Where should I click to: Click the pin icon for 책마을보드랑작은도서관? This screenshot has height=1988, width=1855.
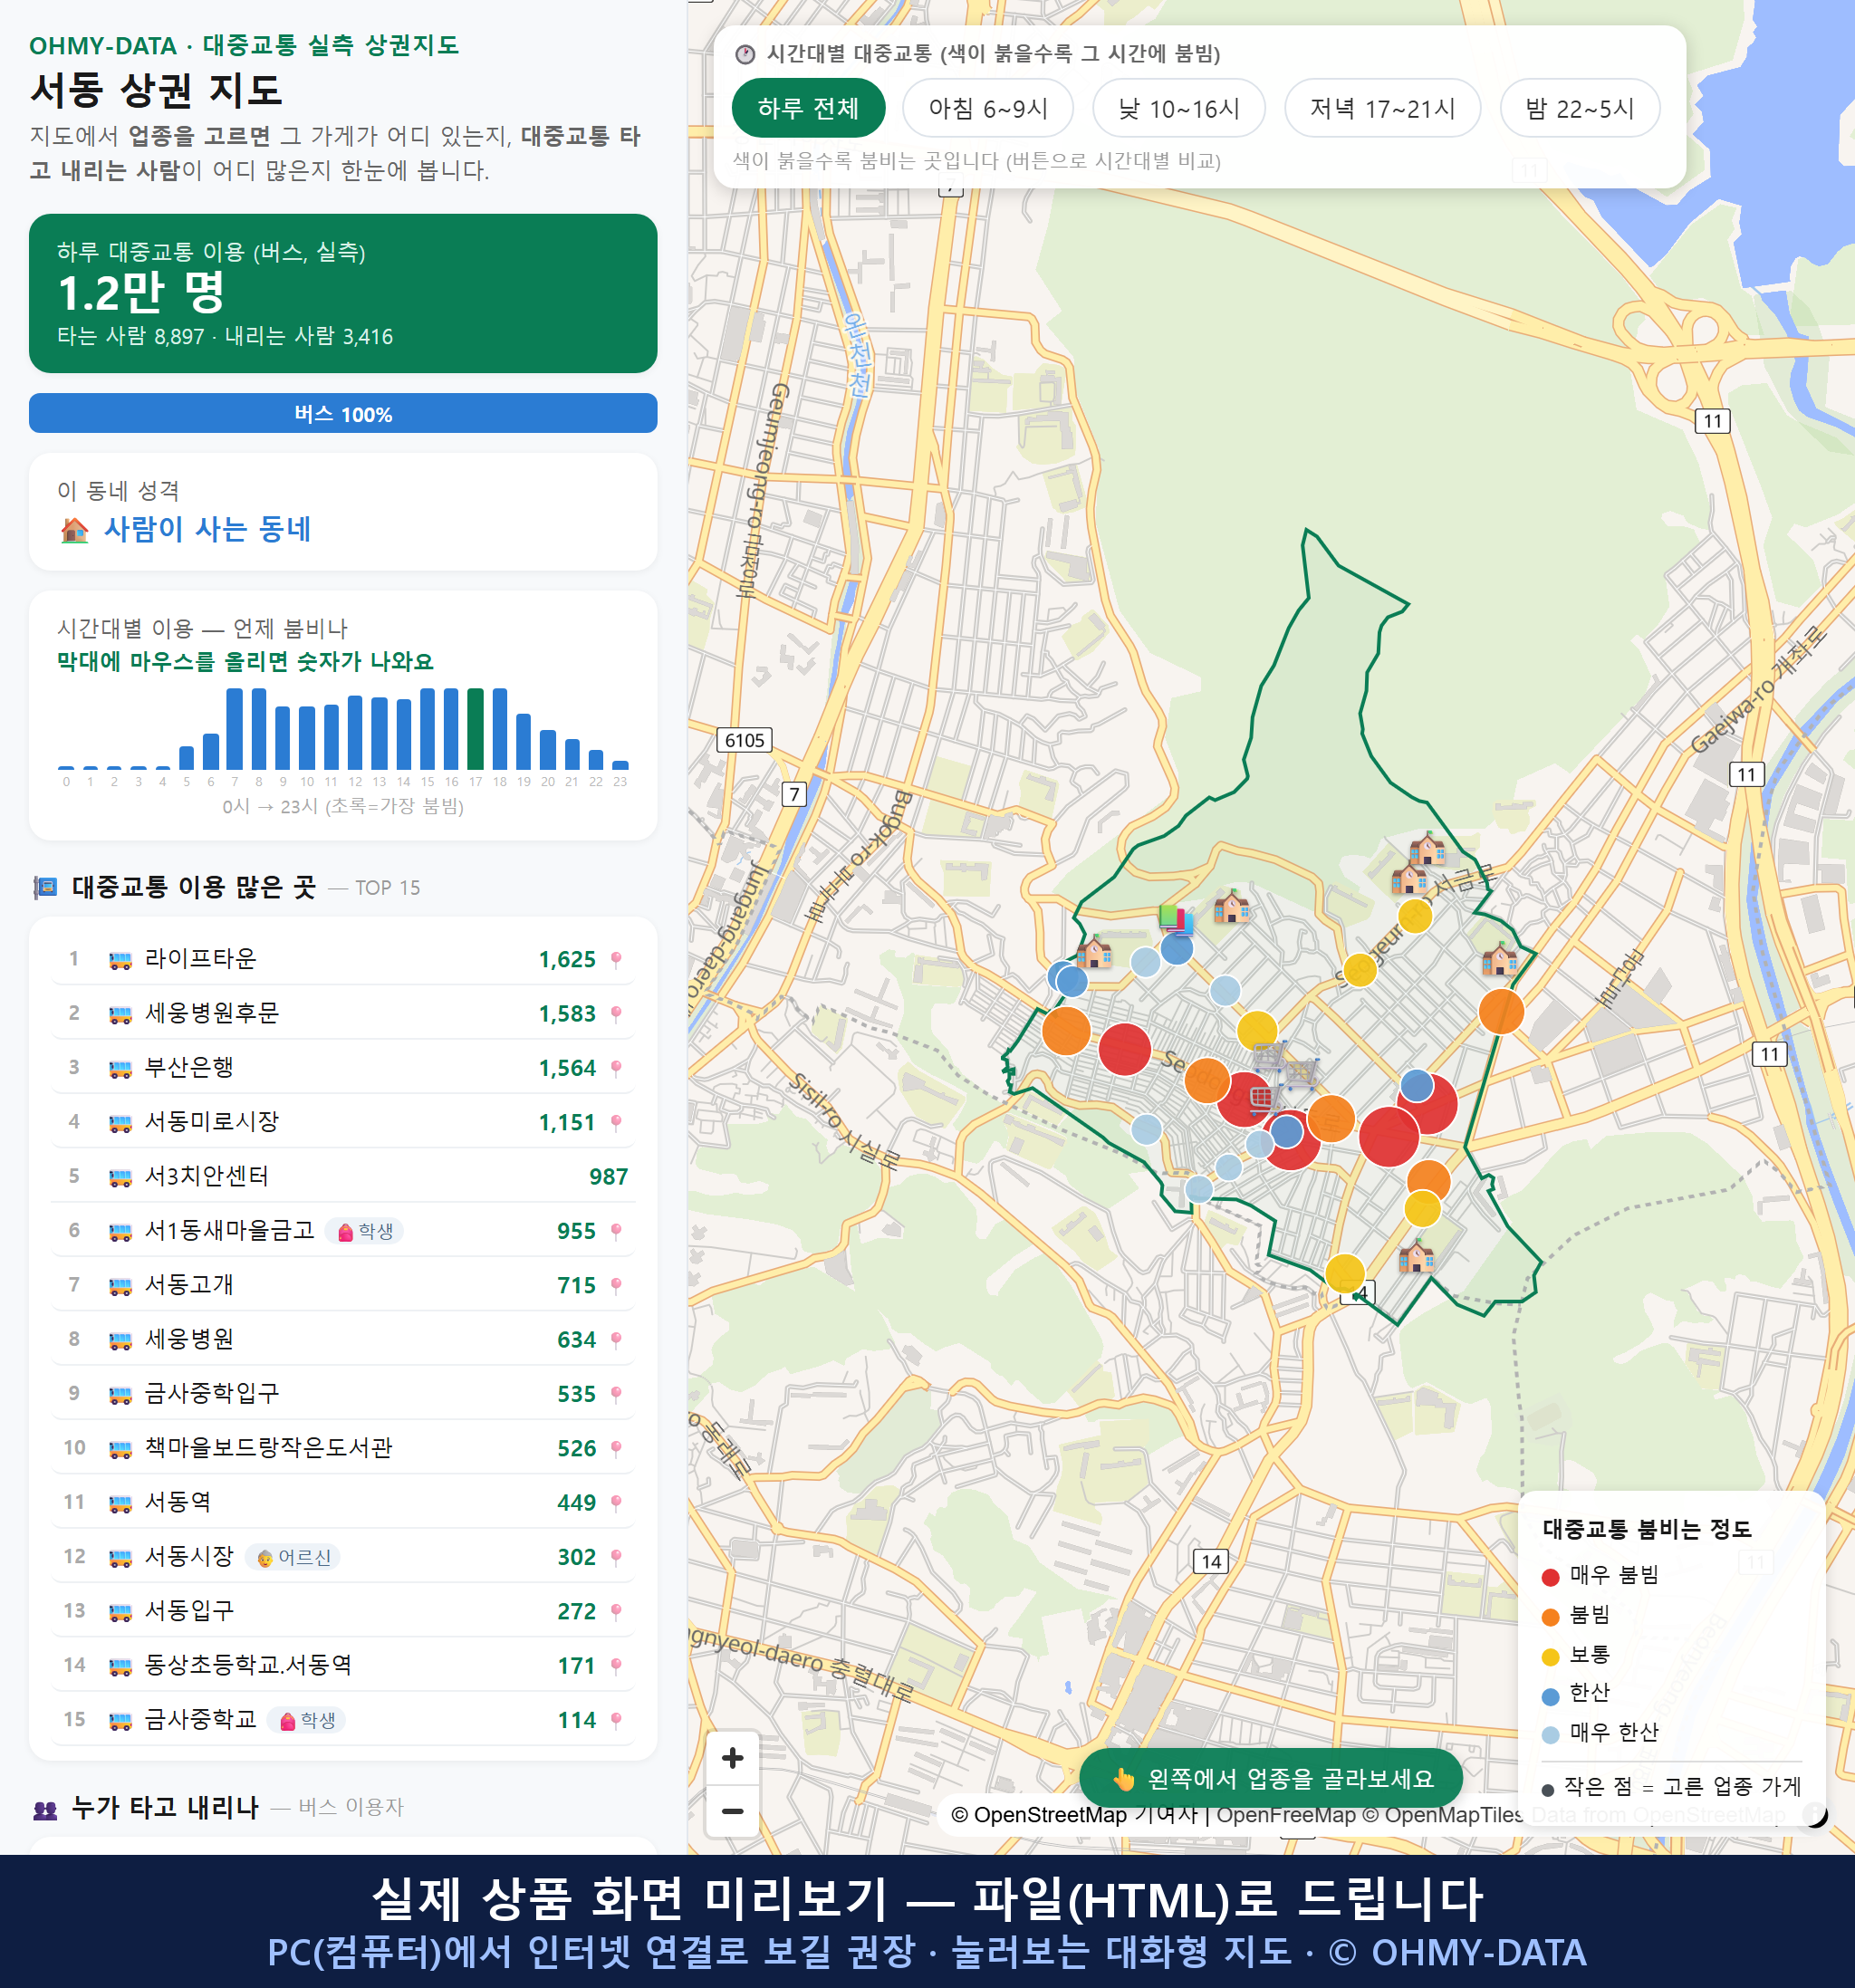616,1448
